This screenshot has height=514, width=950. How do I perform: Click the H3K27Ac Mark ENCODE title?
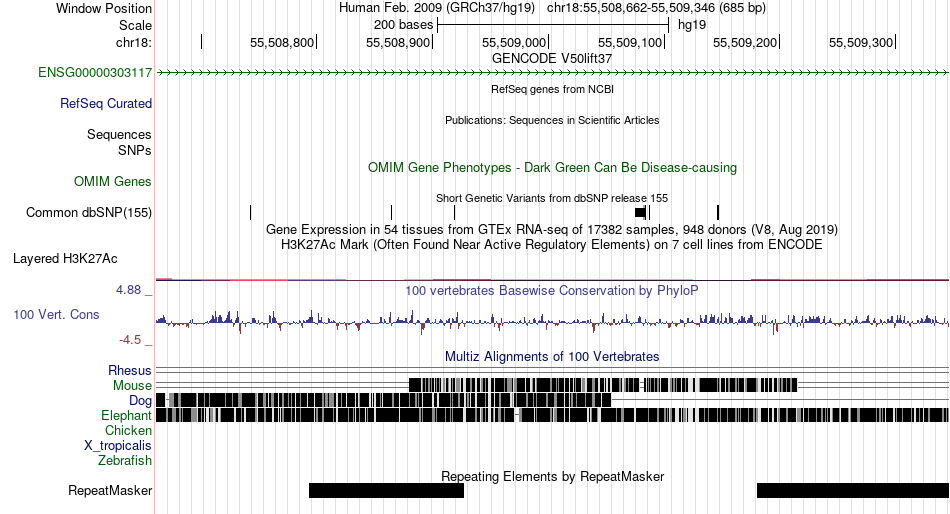coord(552,245)
